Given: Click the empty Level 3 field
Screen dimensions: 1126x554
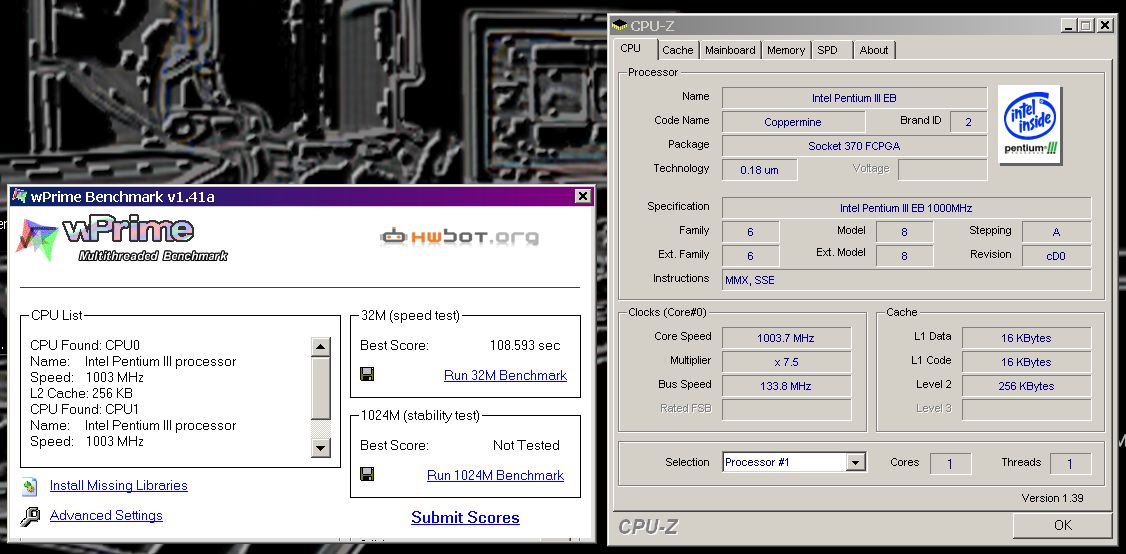Looking at the screenshot, I should [1026, 410].
